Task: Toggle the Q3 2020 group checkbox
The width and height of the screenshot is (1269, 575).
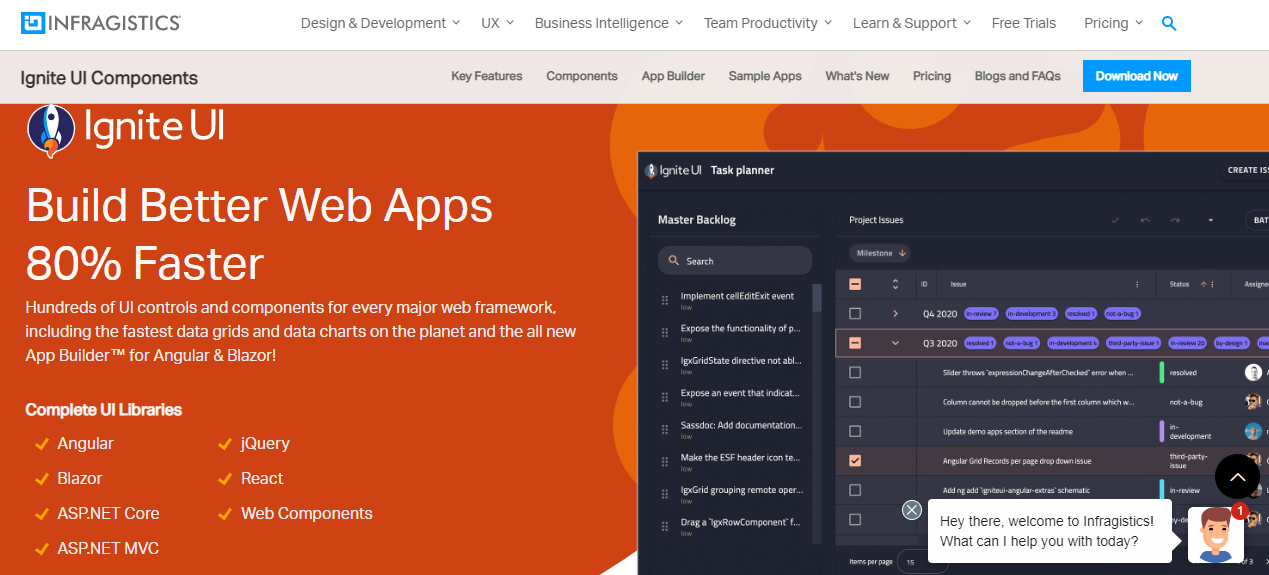Action: pos(855,343)
